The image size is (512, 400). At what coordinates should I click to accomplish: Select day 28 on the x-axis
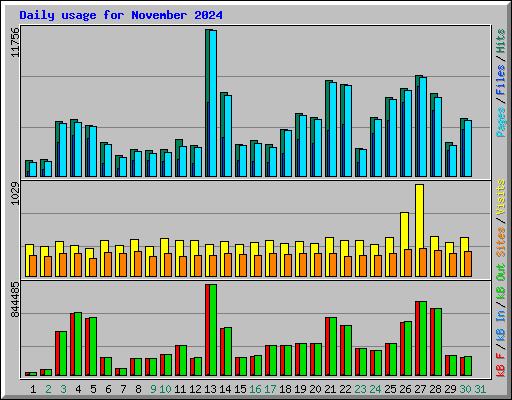(x=435, y=389)
